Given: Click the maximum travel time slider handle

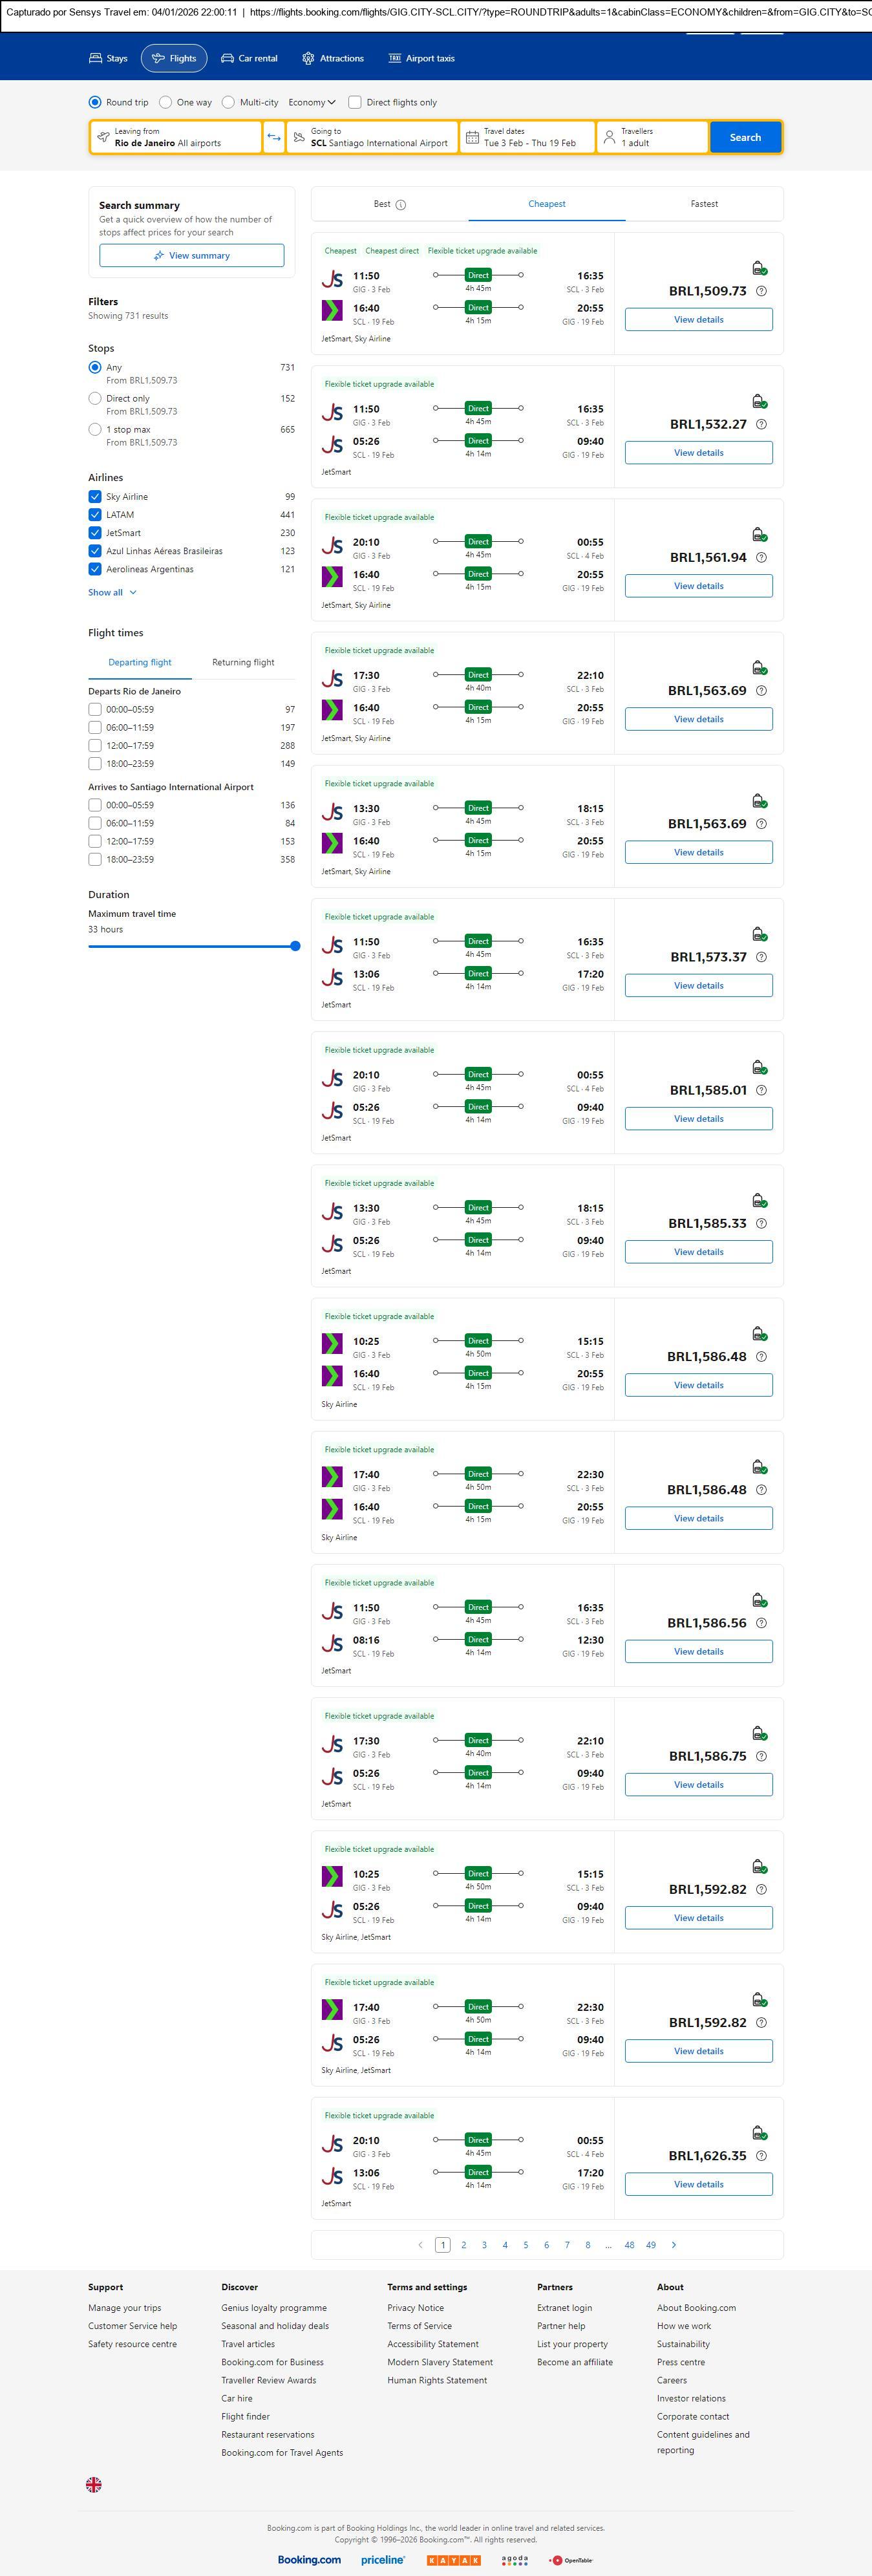Looking at the screenshot, I should [295, 946].
